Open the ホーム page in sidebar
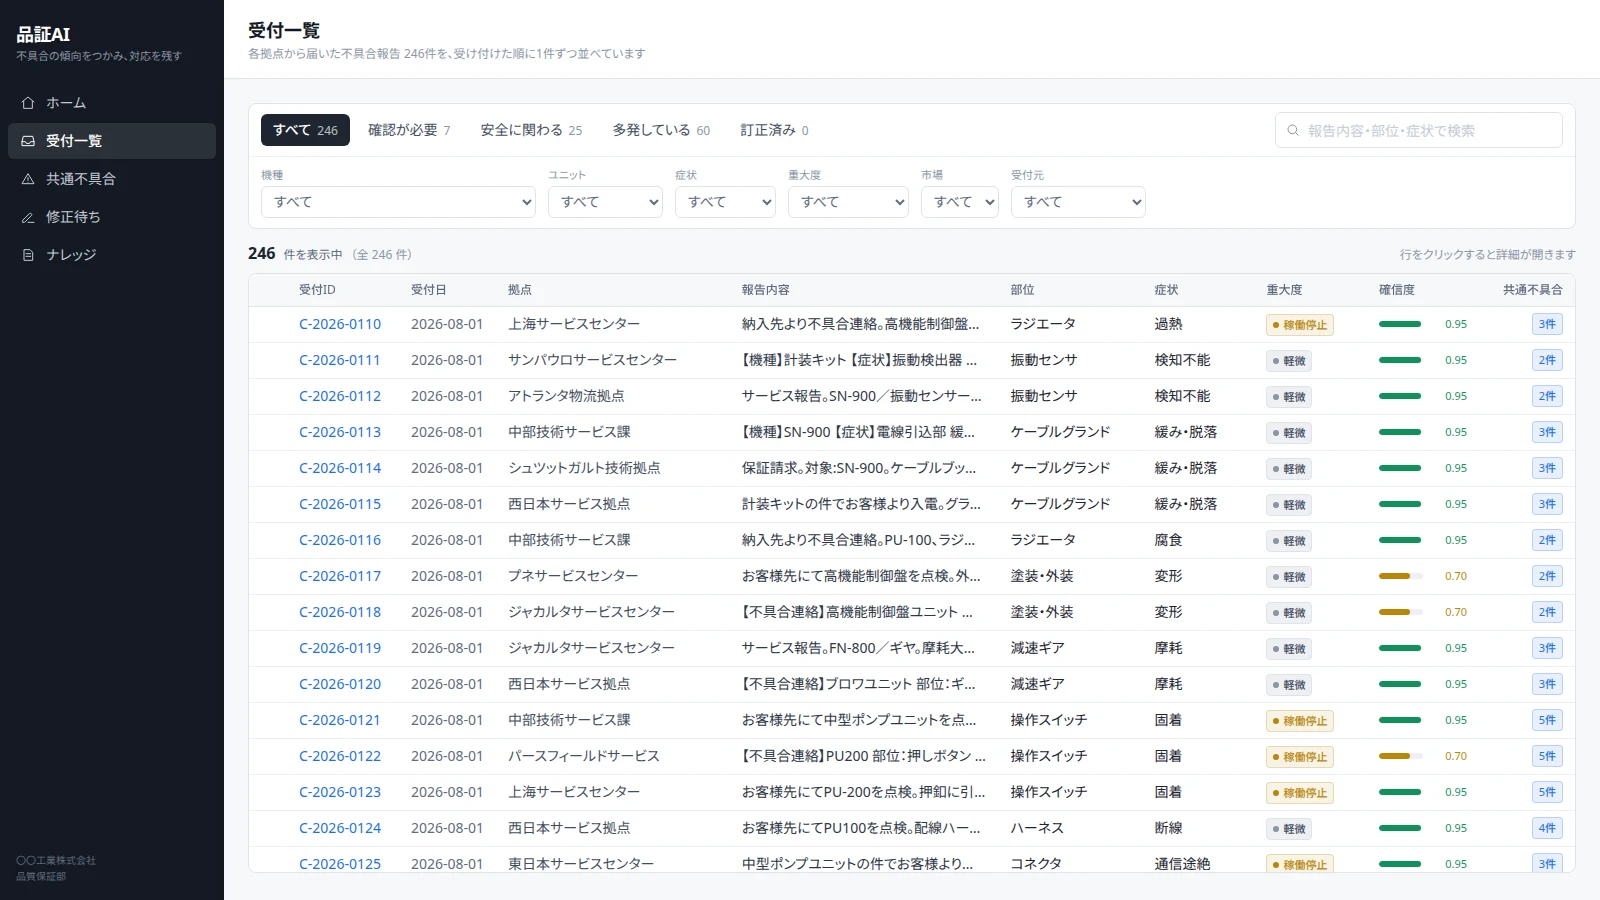The image size is (1600, 900). [112, 103]
